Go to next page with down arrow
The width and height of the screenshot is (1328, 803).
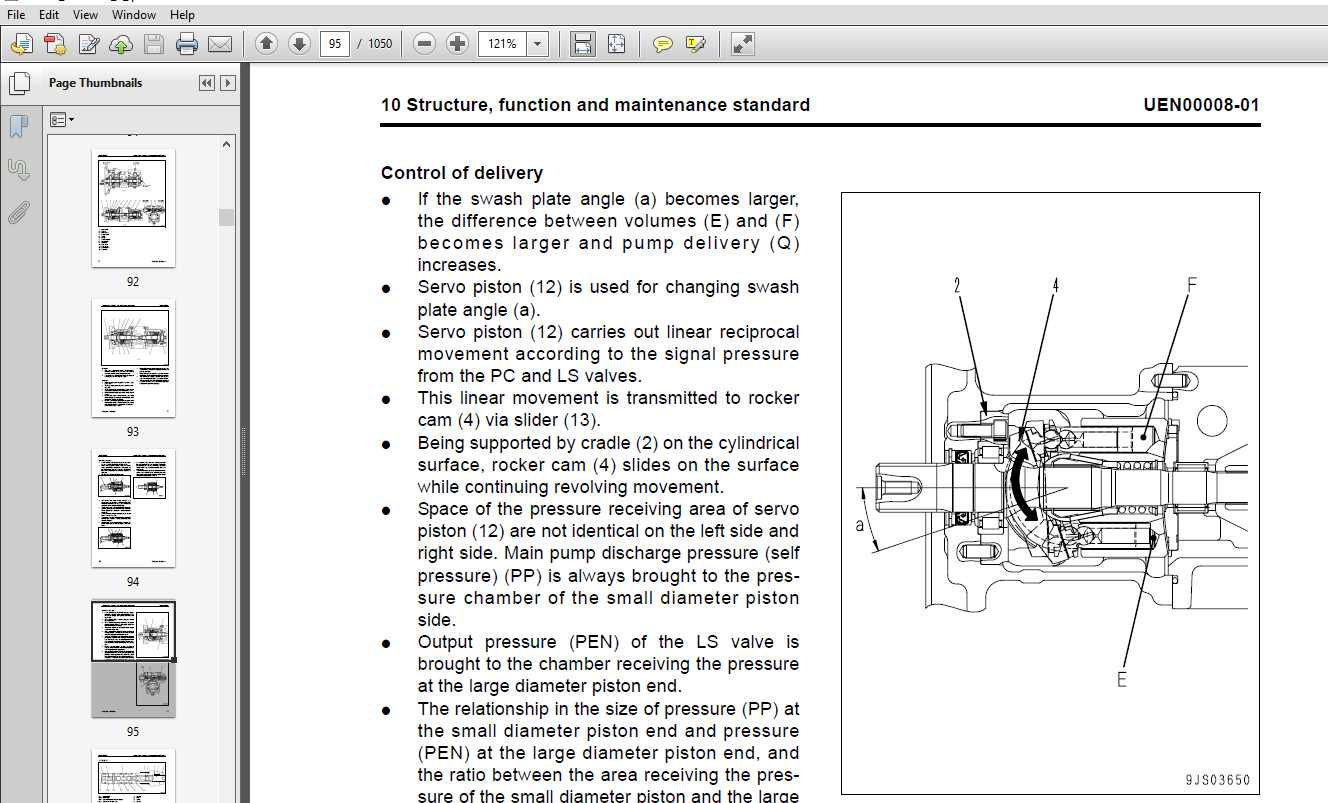[299, 44]
